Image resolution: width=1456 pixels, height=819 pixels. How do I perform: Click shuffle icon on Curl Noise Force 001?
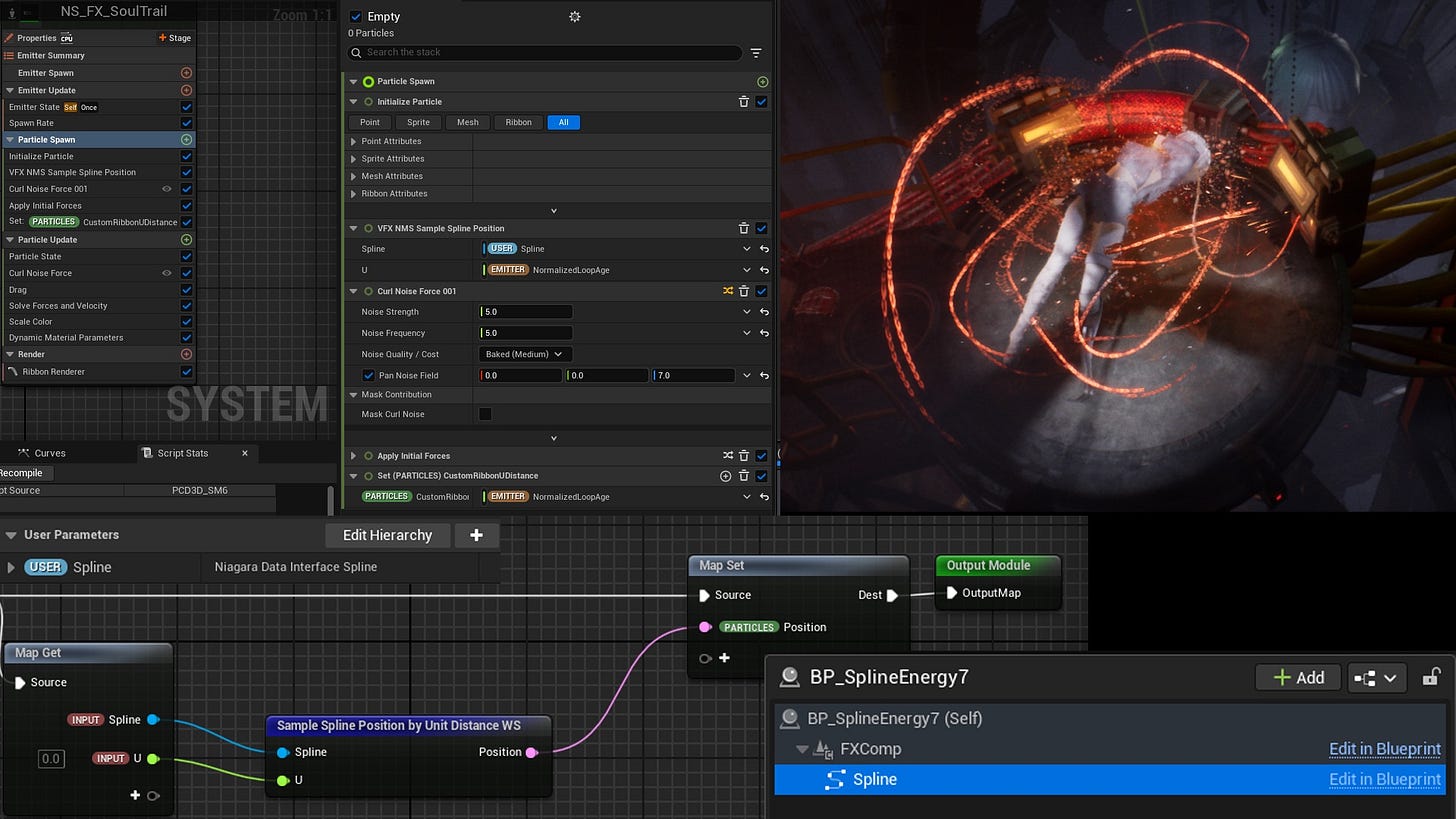pyautogui.click(x=728, y=291)
